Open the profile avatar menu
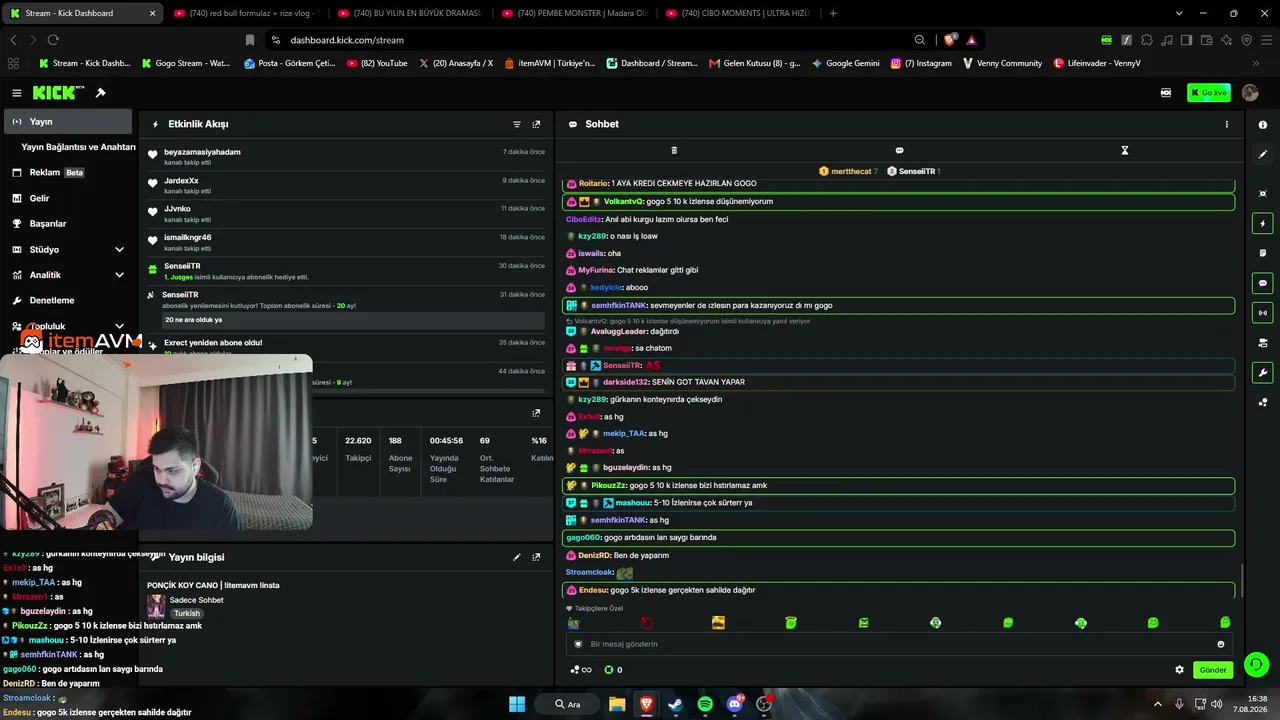The width and height of the screenshot is (1280, 720). [x=1250, y=93]
